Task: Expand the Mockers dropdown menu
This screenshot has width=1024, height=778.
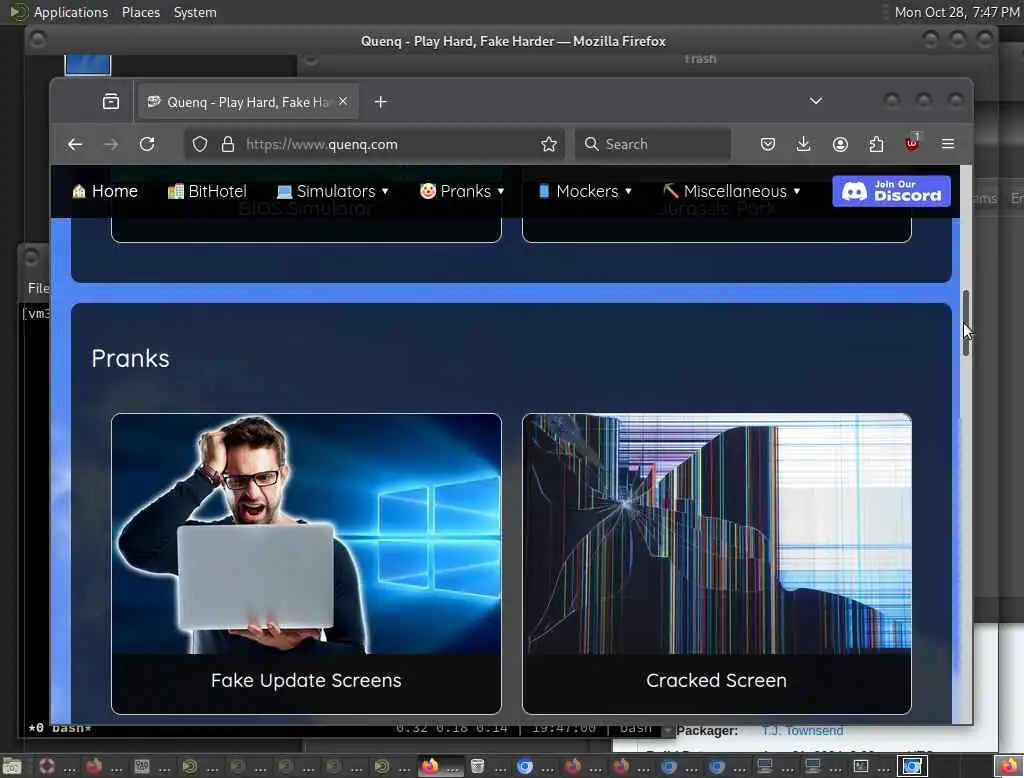Action: click(584, 191)
